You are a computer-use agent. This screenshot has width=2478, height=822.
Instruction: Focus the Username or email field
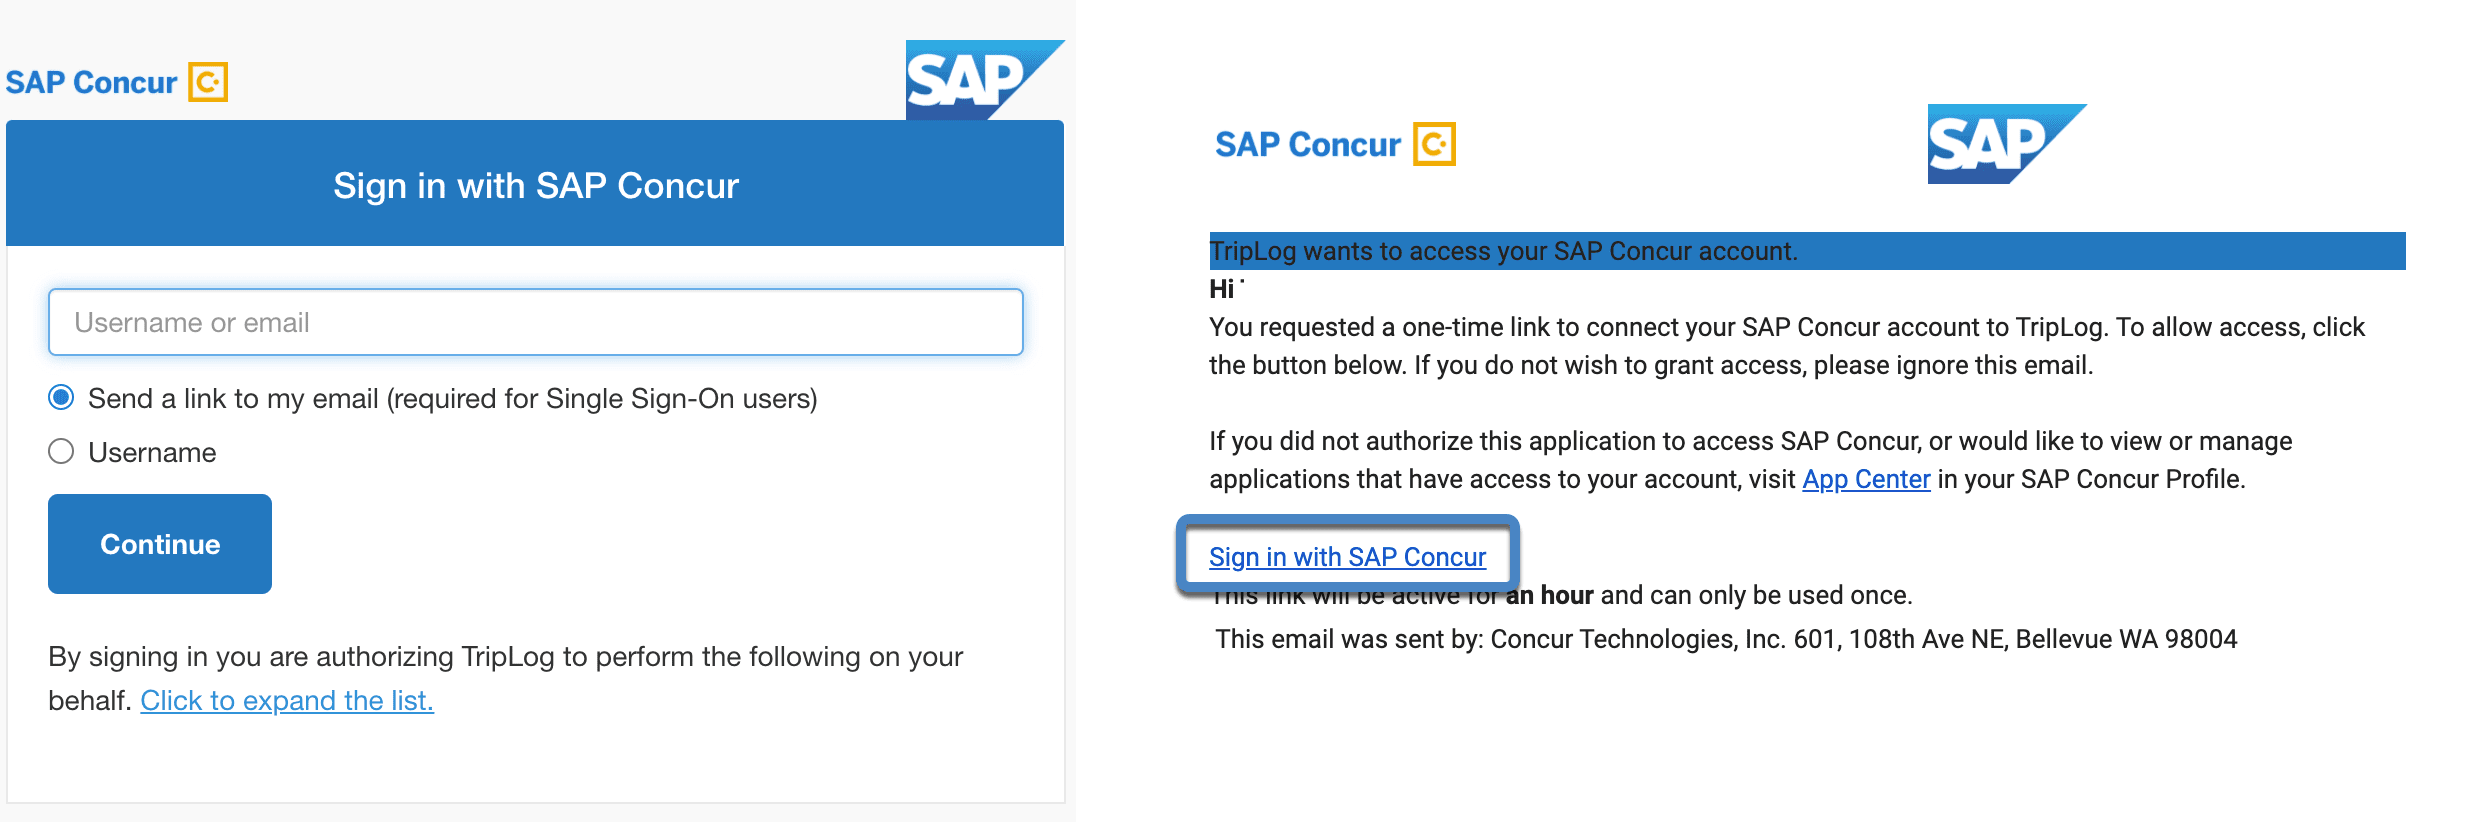[536, 322]
